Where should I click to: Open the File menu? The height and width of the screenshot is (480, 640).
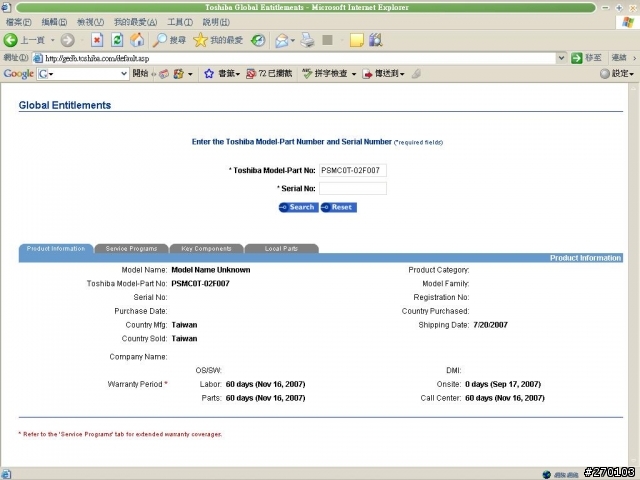(18, 22)
